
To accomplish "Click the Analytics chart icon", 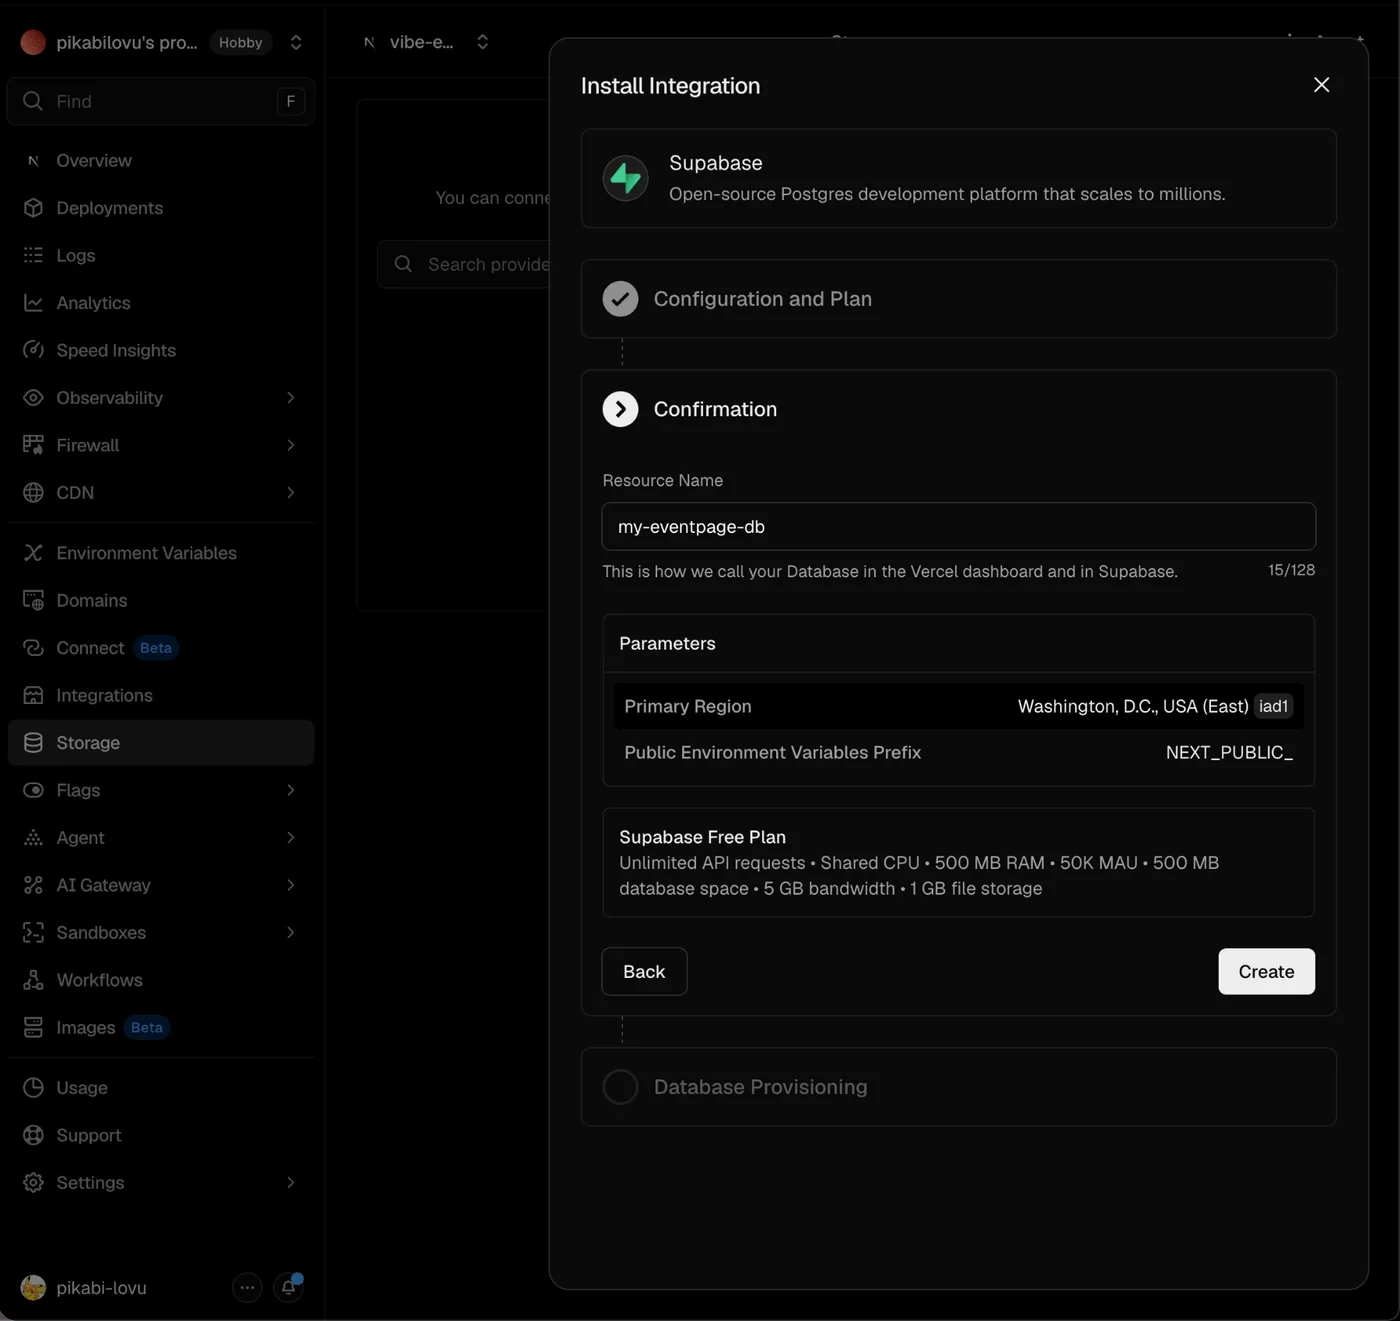I will point(33,303).
